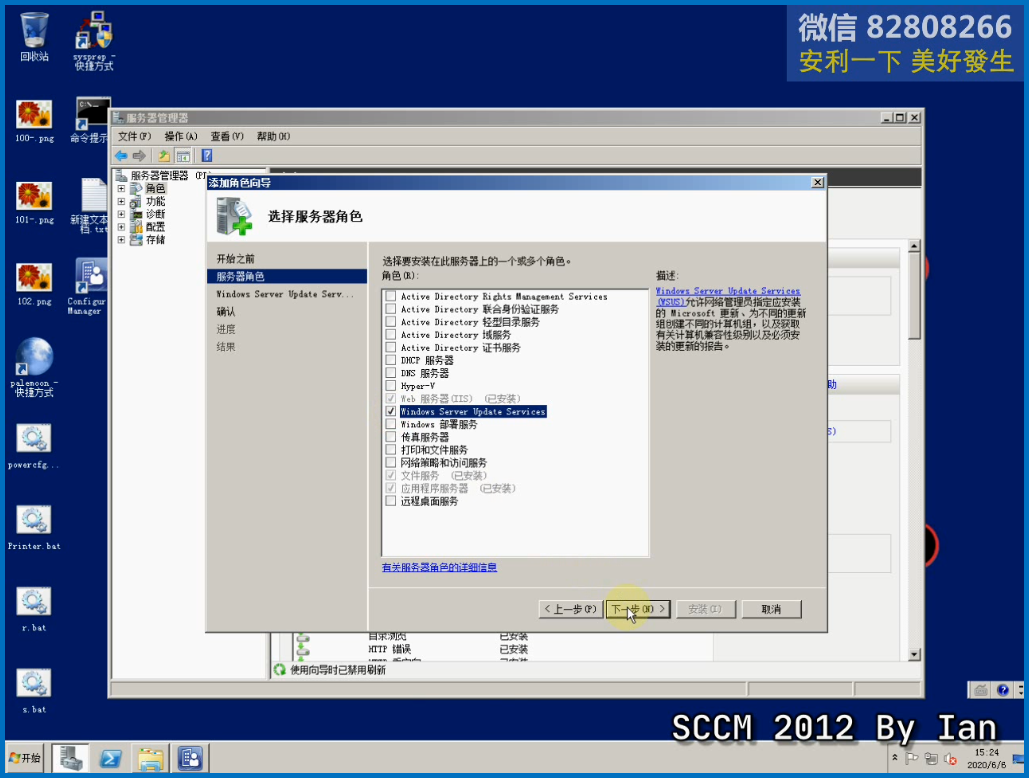Check Active Directory 证书服务 role
The height and width of the screenshot is (778, 1029).
pos(390,348)
